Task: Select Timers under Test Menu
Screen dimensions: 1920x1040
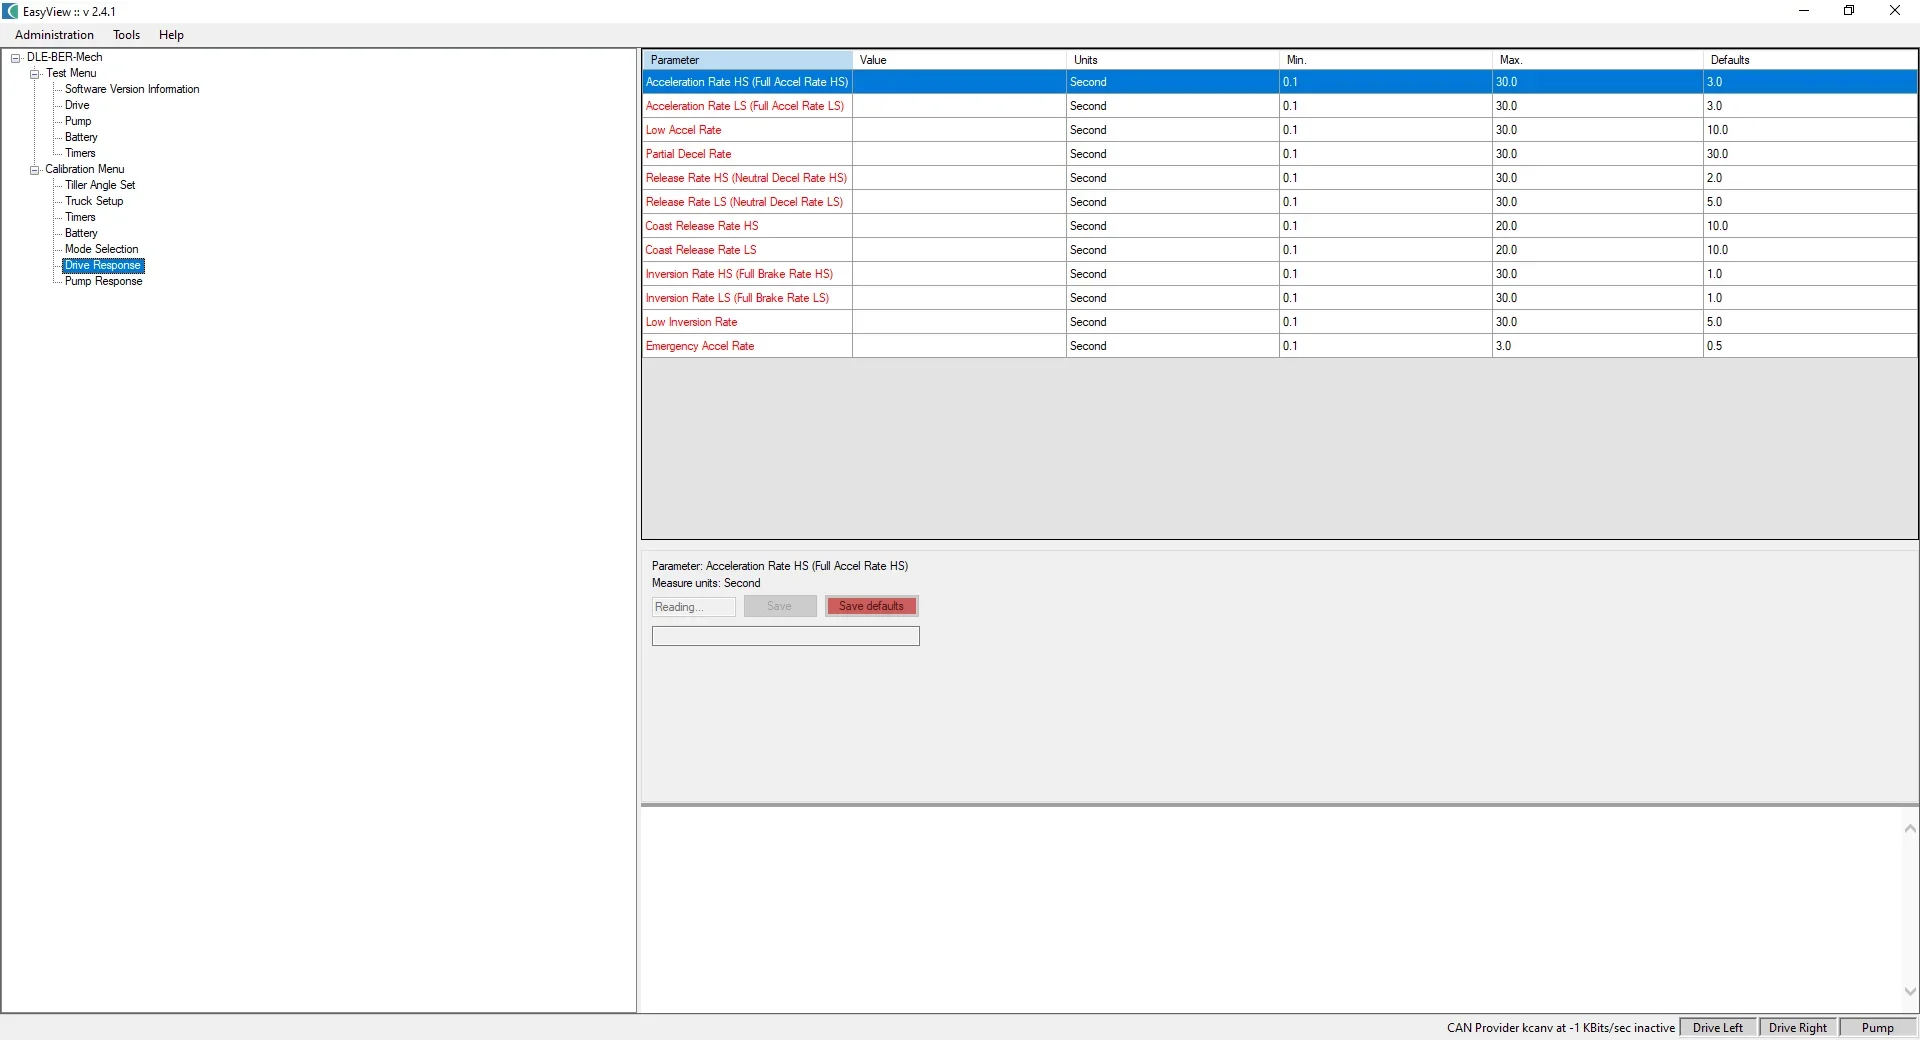Action: coord(80,153)
